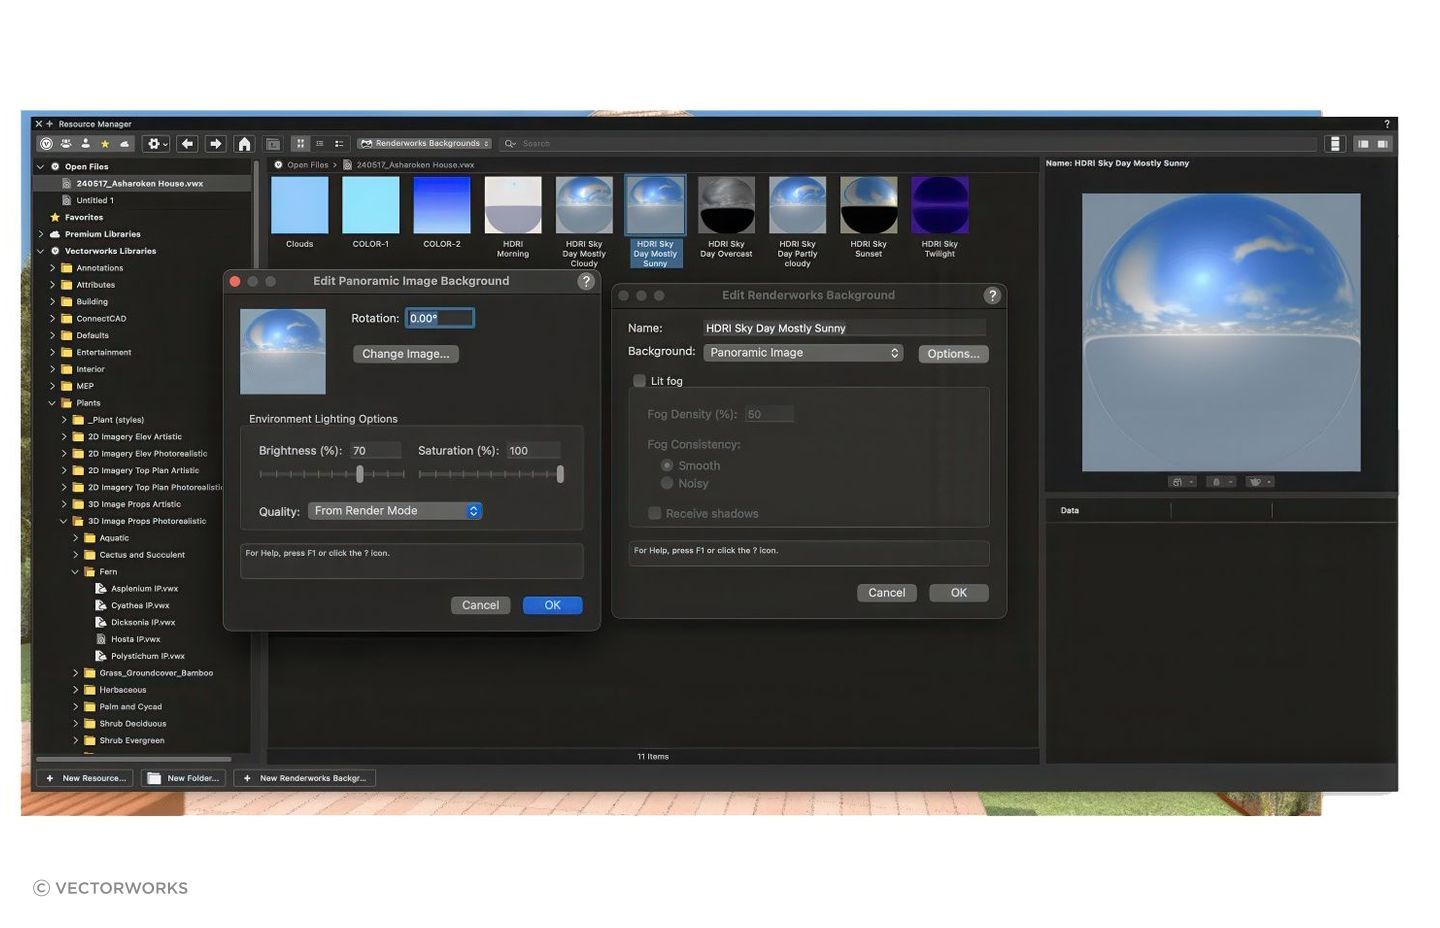The image size is (1440, 928).
Task: Enable the Receive shadows checkbox
Action: click(655, 513)
